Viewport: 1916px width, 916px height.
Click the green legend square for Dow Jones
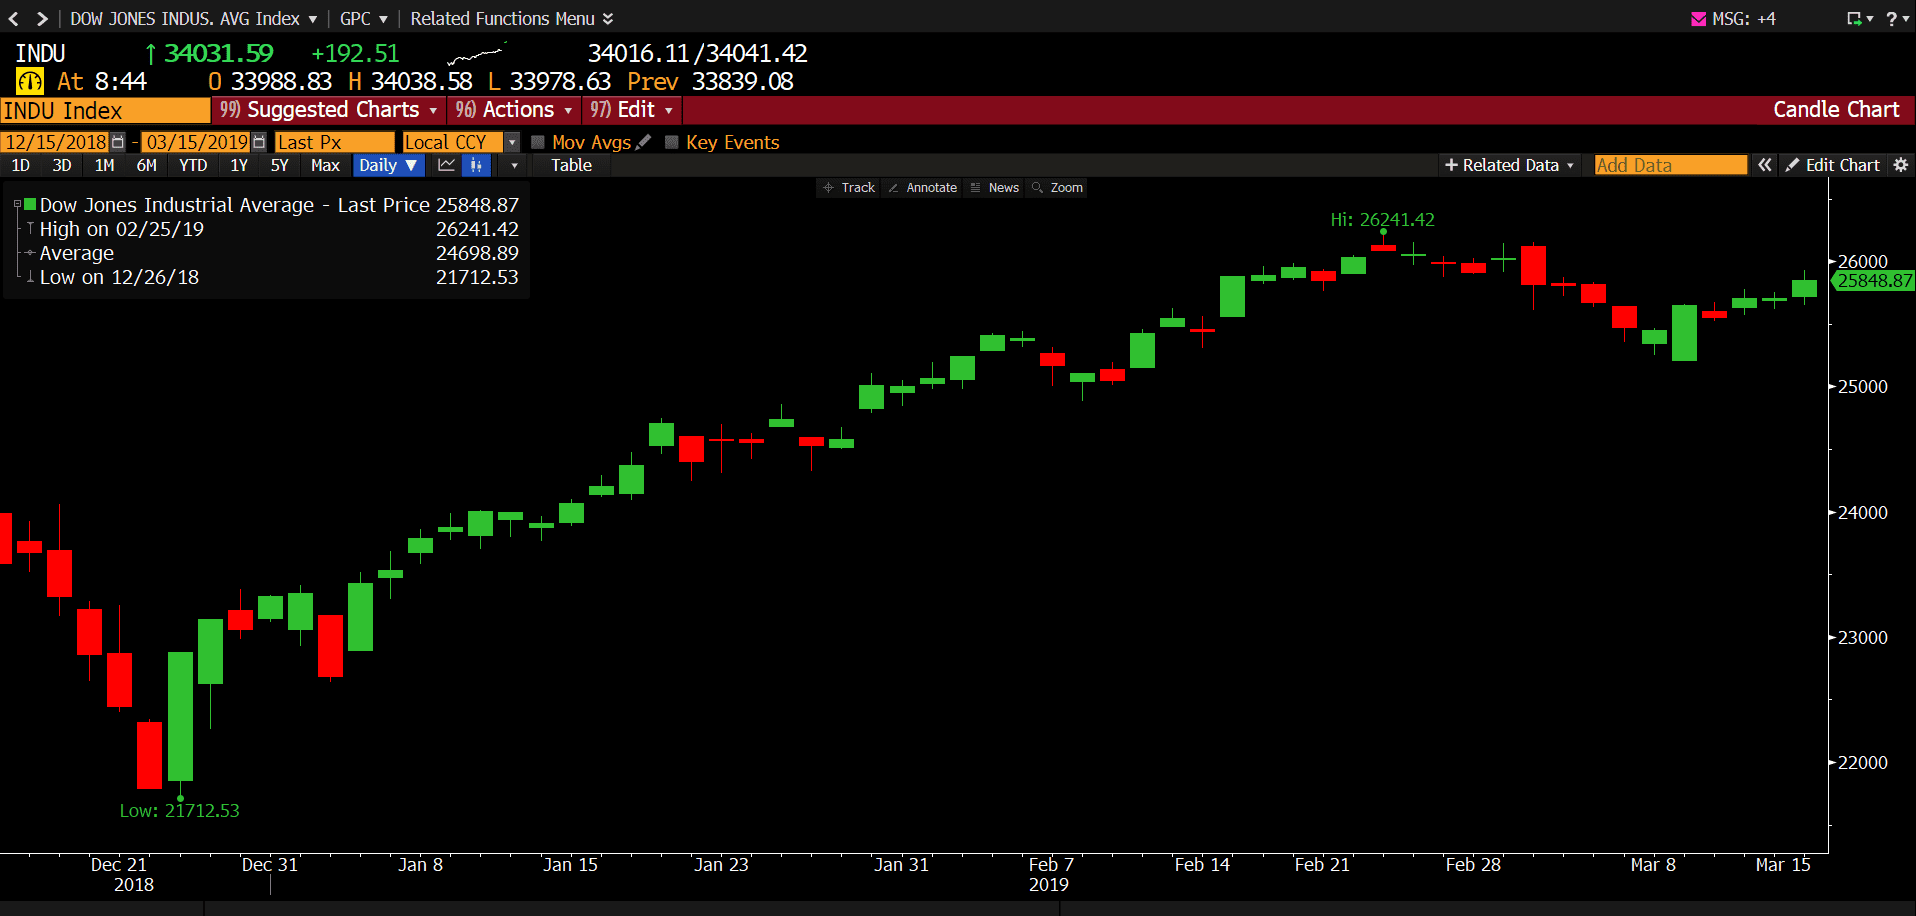30,204
